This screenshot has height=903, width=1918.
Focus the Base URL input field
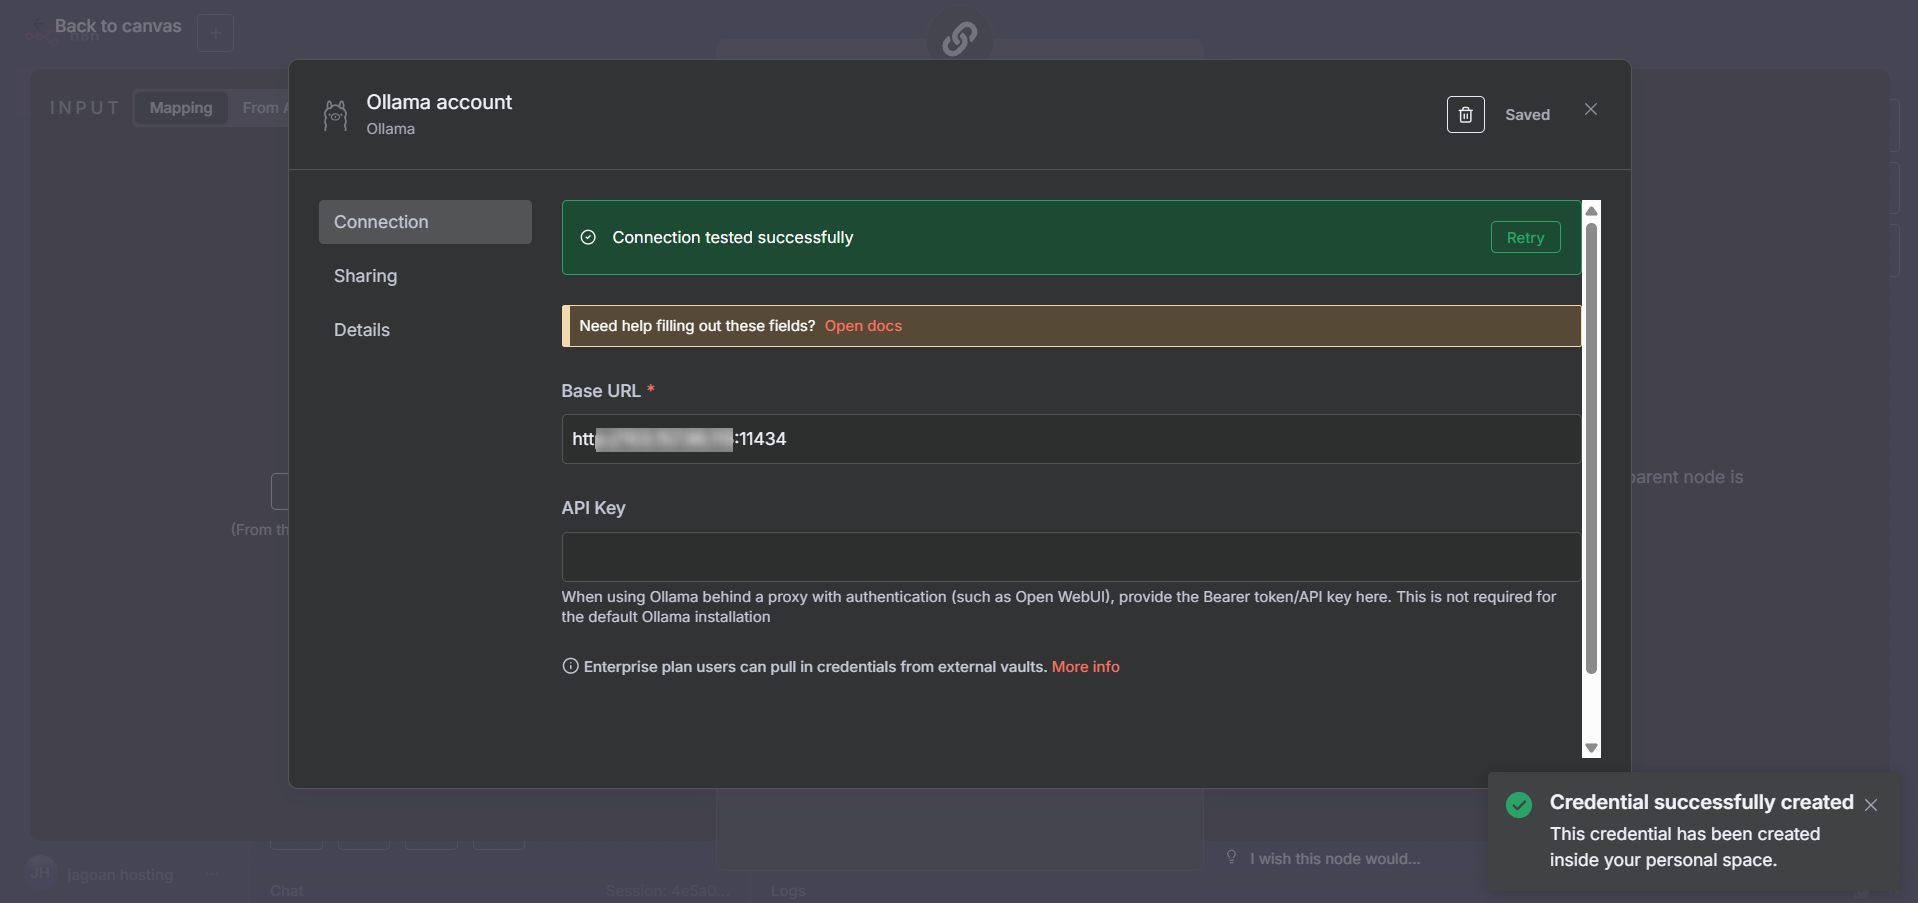[x=1071, y=439]
